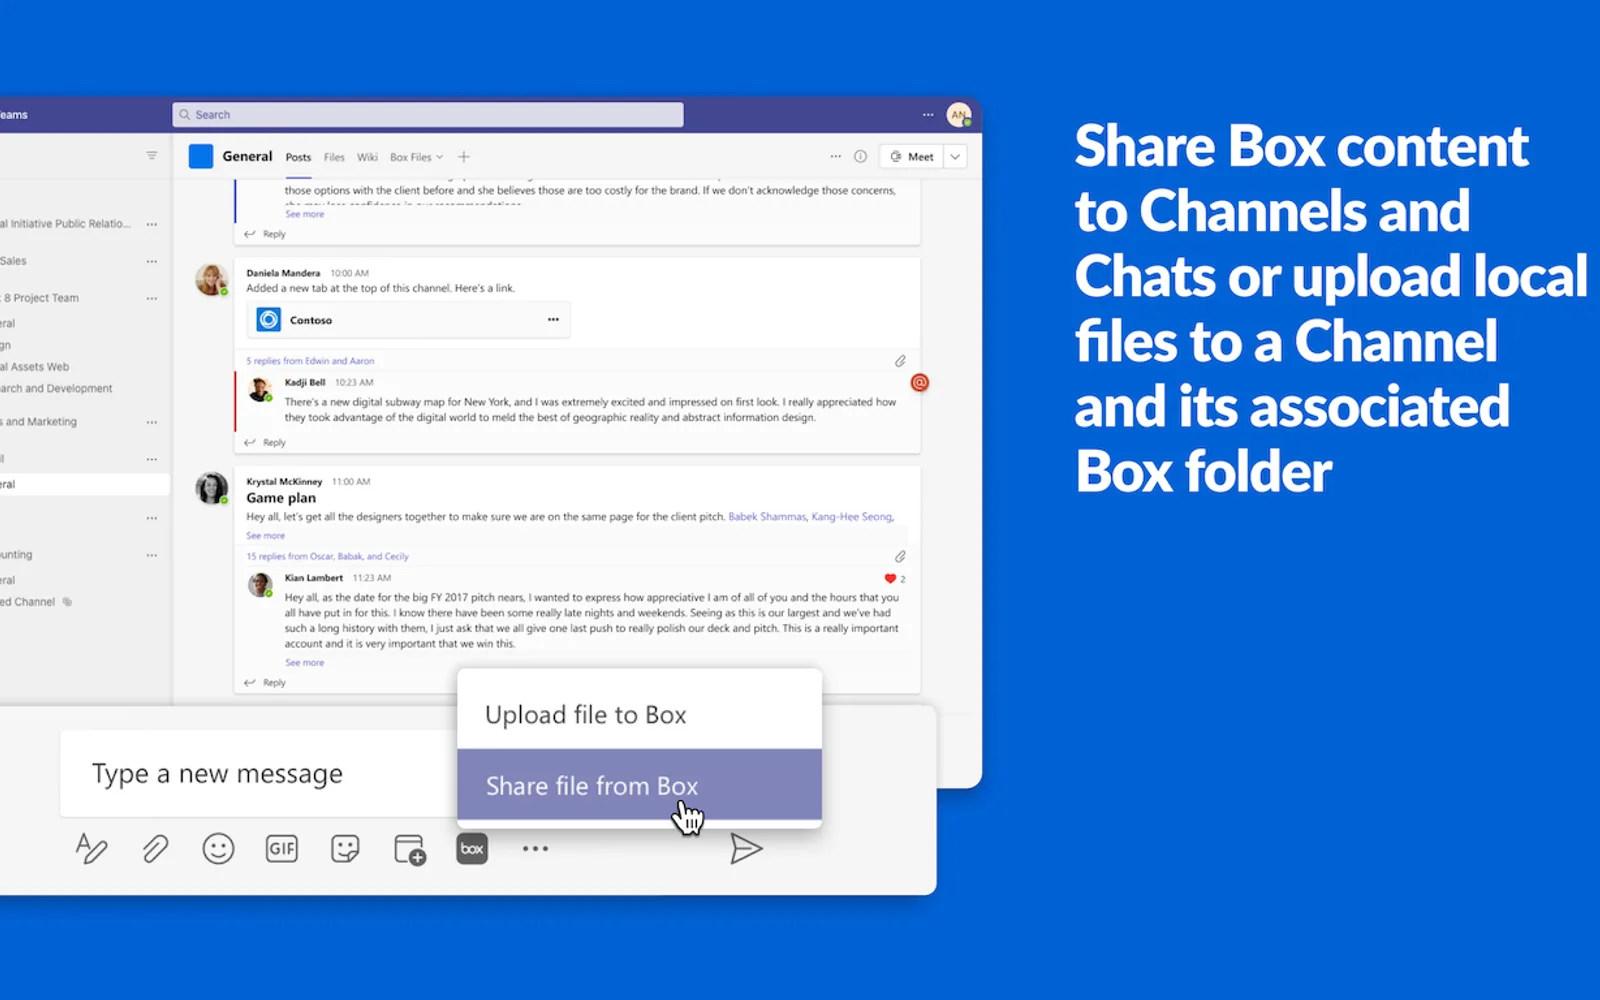This screenshot has width=1600, height=1000.
Task: Click the Meet button
Action: click(x=912, y=157)
